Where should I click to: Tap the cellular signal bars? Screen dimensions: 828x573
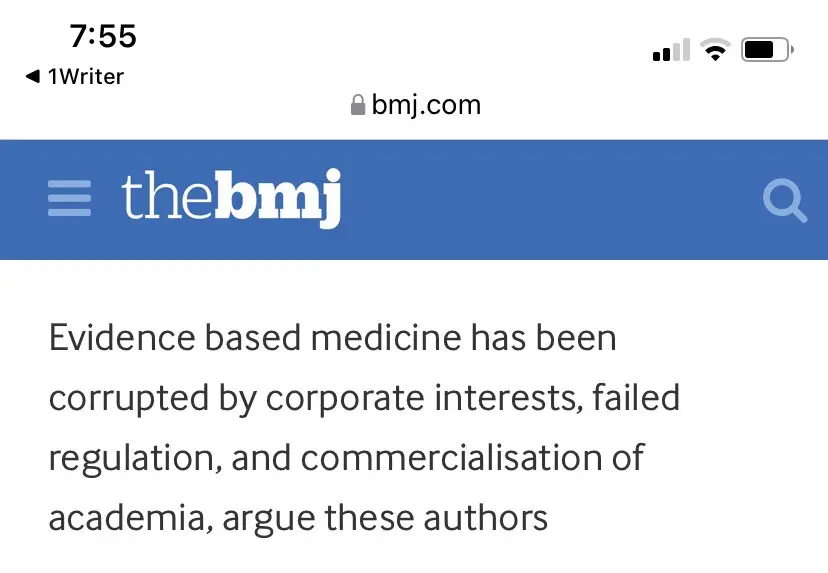tap(671, 50)
